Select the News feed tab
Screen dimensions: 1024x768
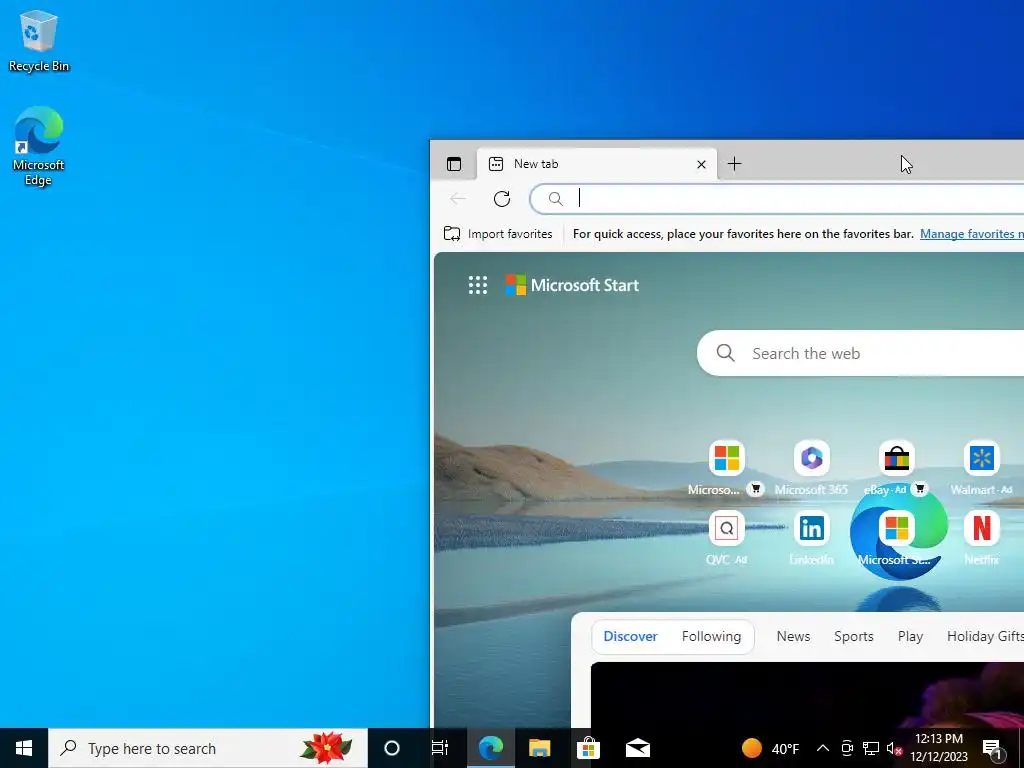pyautogui.click(x=793, y=636)
